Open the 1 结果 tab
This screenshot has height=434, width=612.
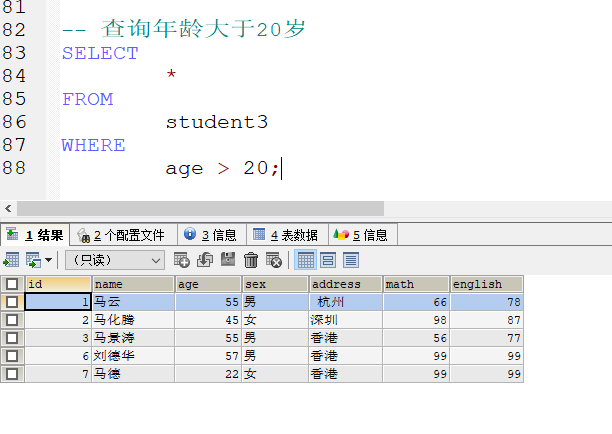35,235
